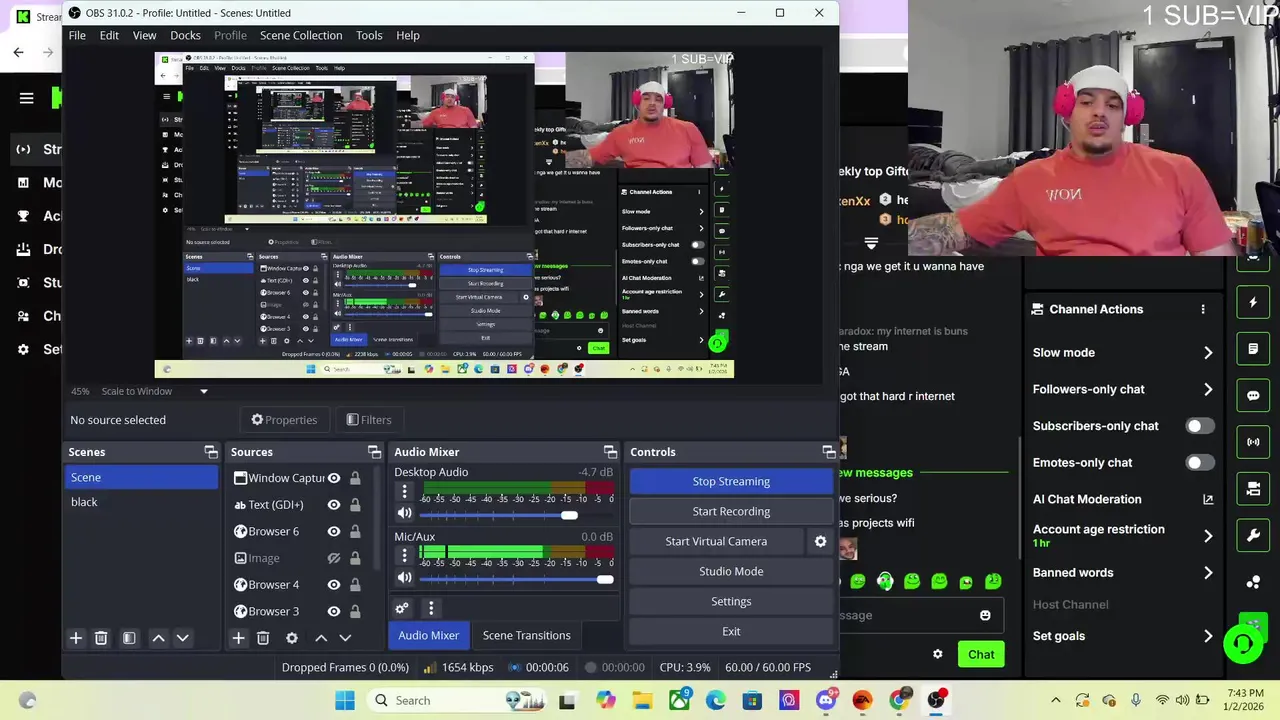Open Kick hamburger menu behind OBS
The image size is (1280, 720).
(27, 98)
